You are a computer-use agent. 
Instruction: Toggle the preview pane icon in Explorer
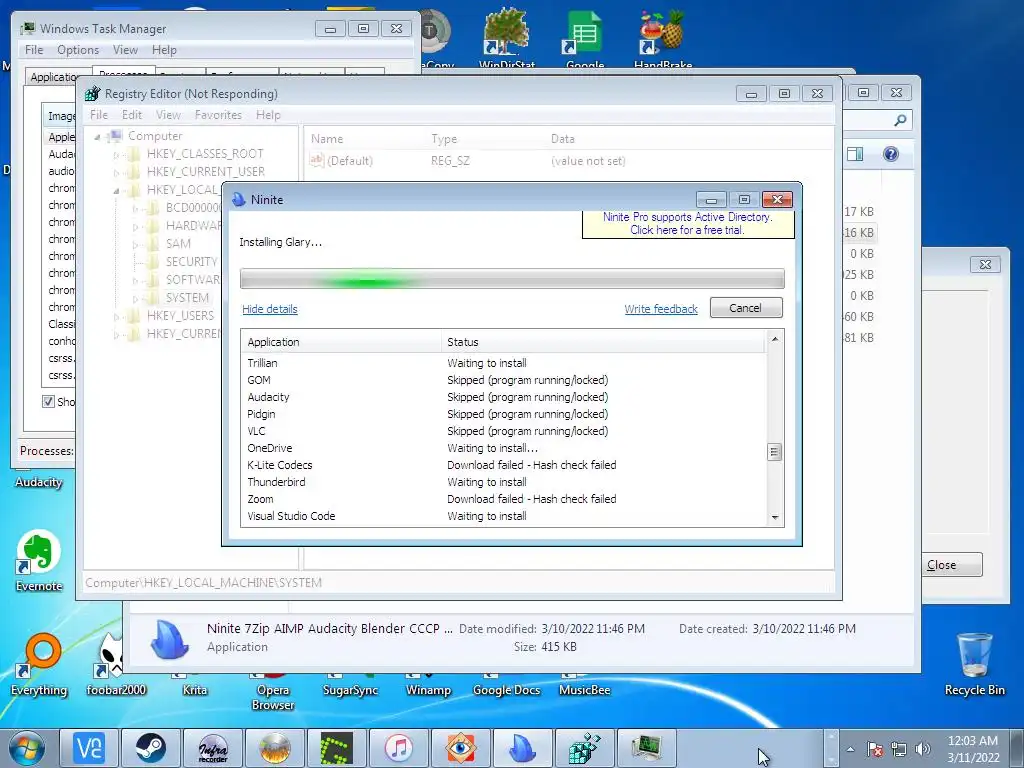pyautogui.click(x=855, y=154)
